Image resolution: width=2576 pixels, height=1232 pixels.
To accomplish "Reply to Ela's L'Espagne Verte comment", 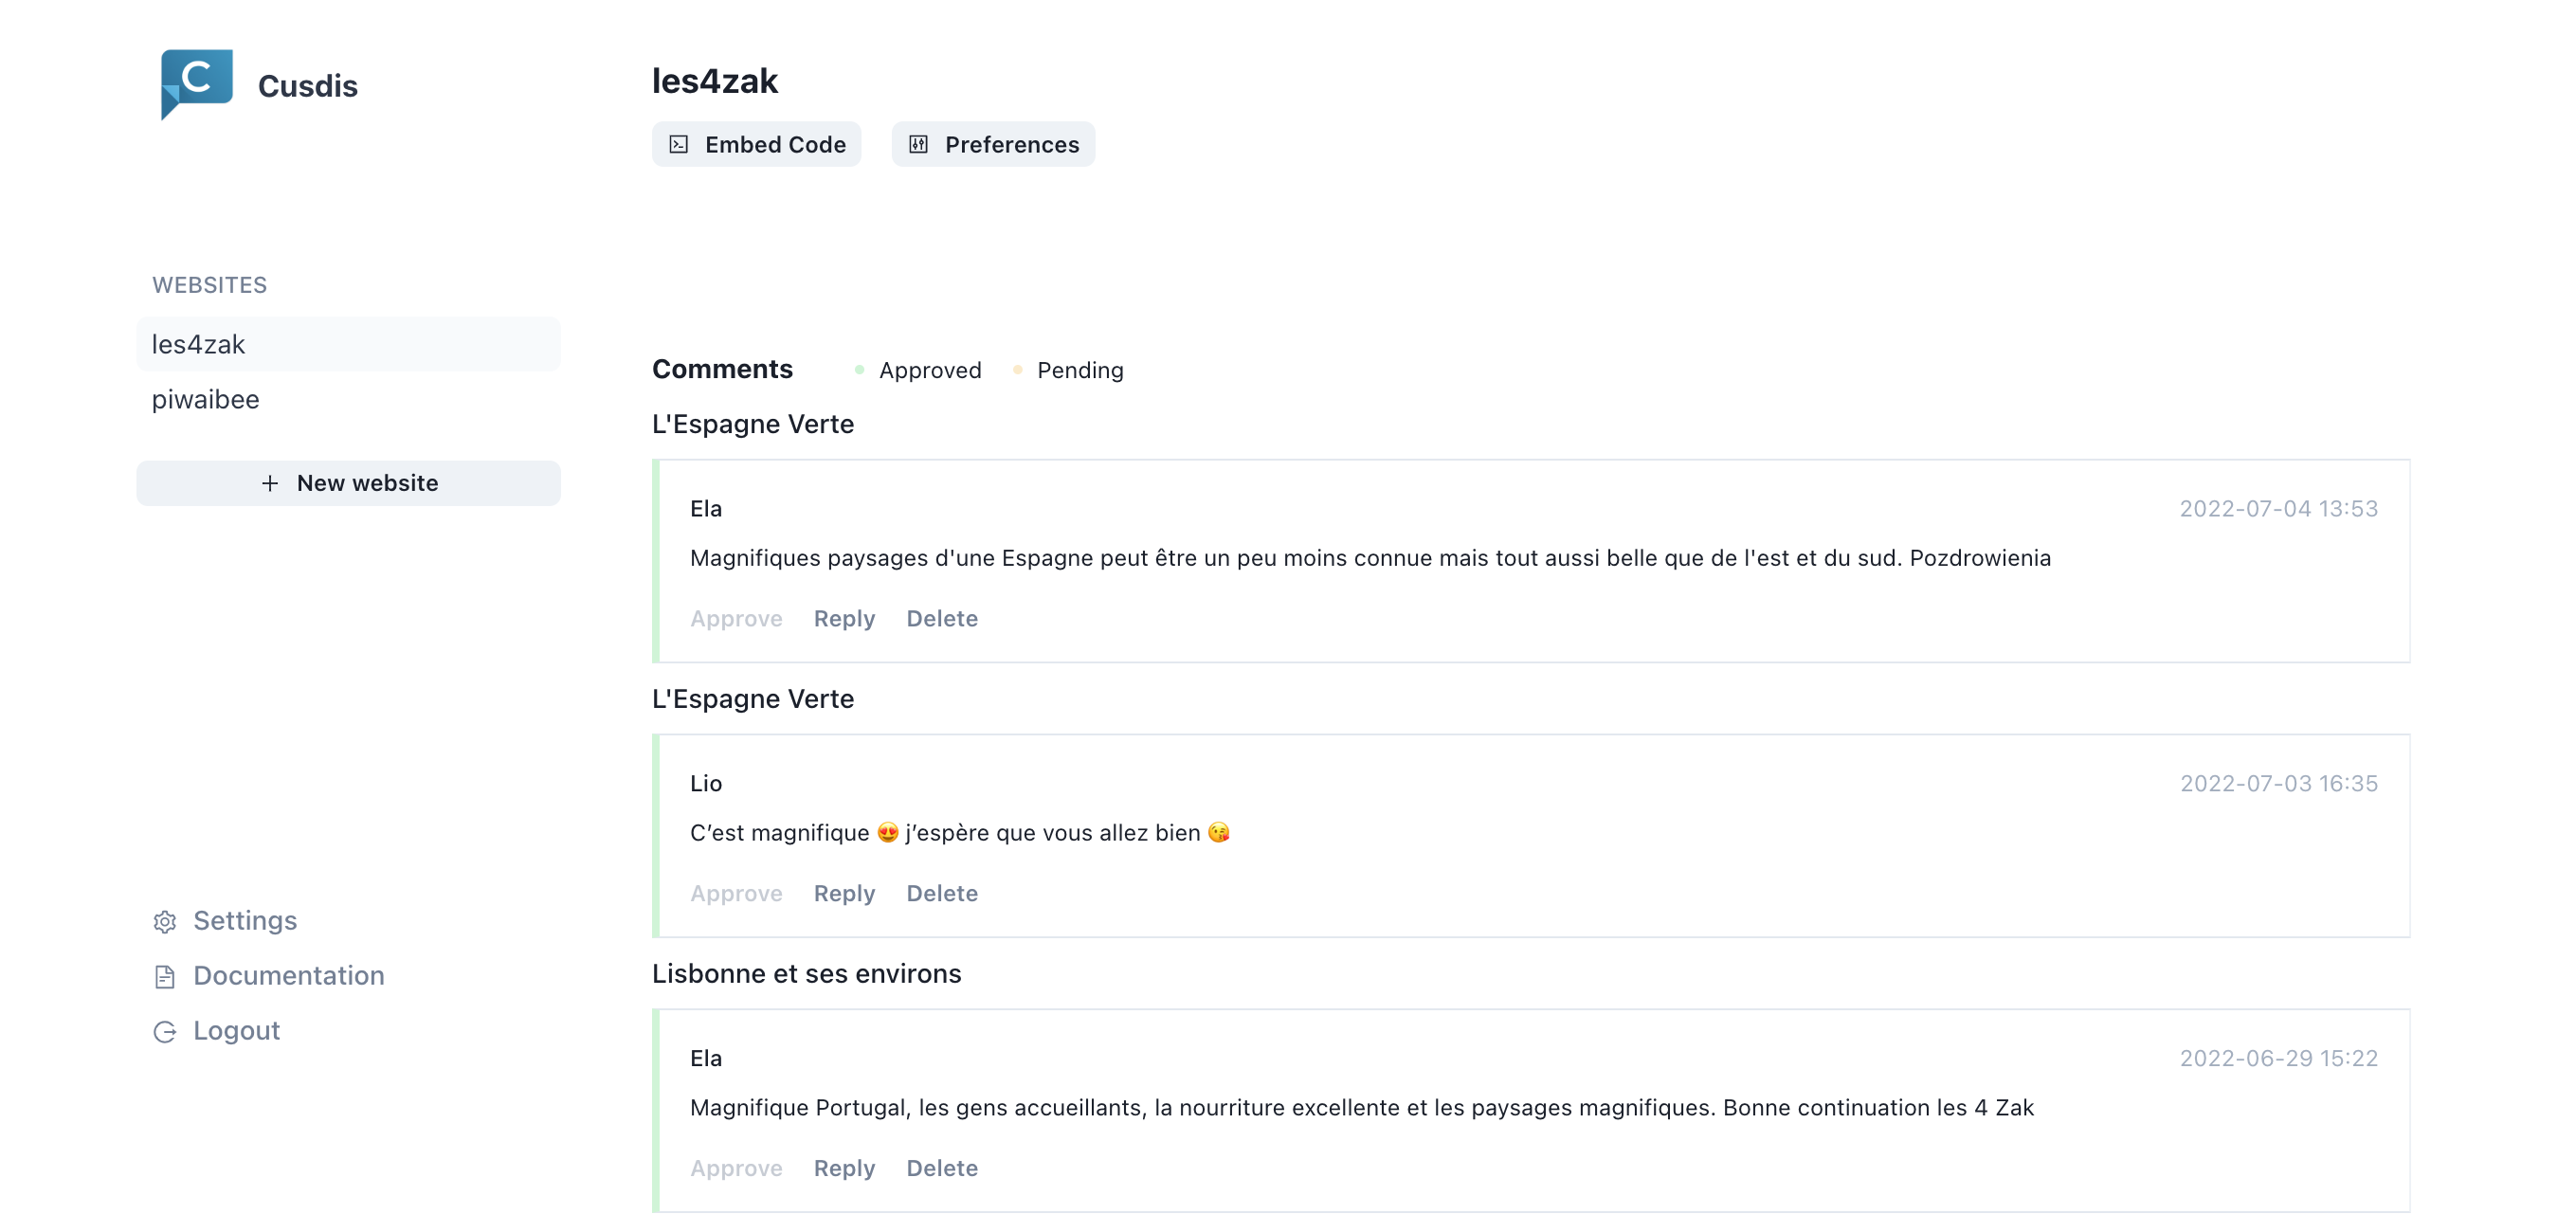I will [x=844, y=618].
